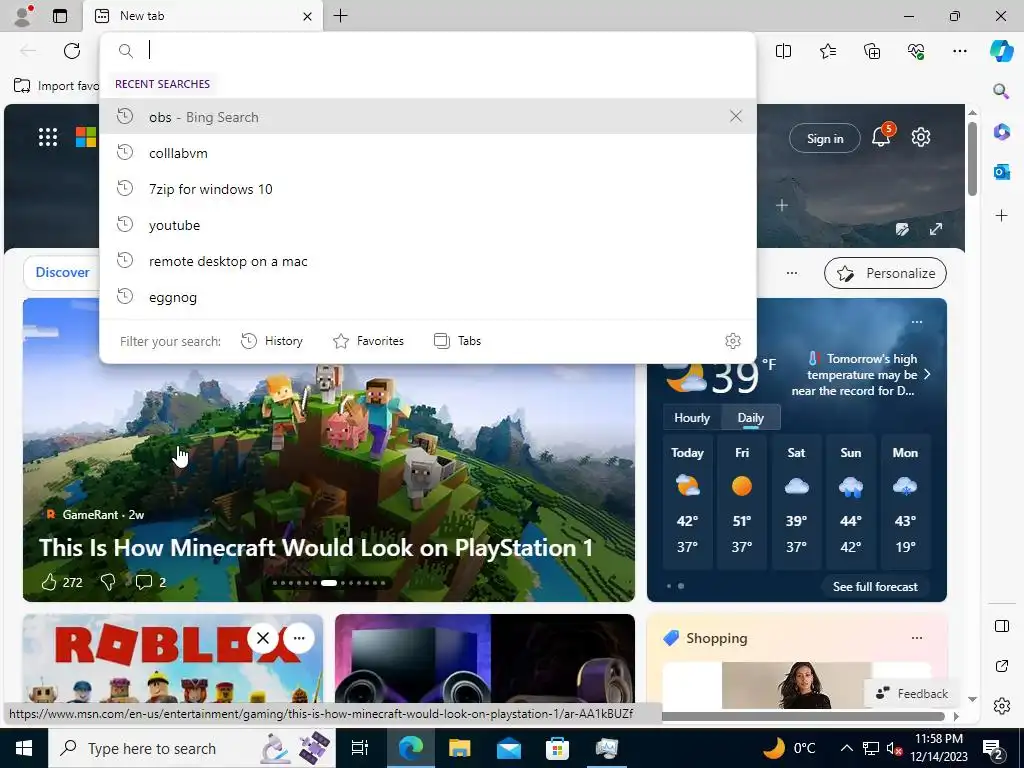Dismiss the Roblox card with X
Screen dimensions: 1024x768
(263, 638)
